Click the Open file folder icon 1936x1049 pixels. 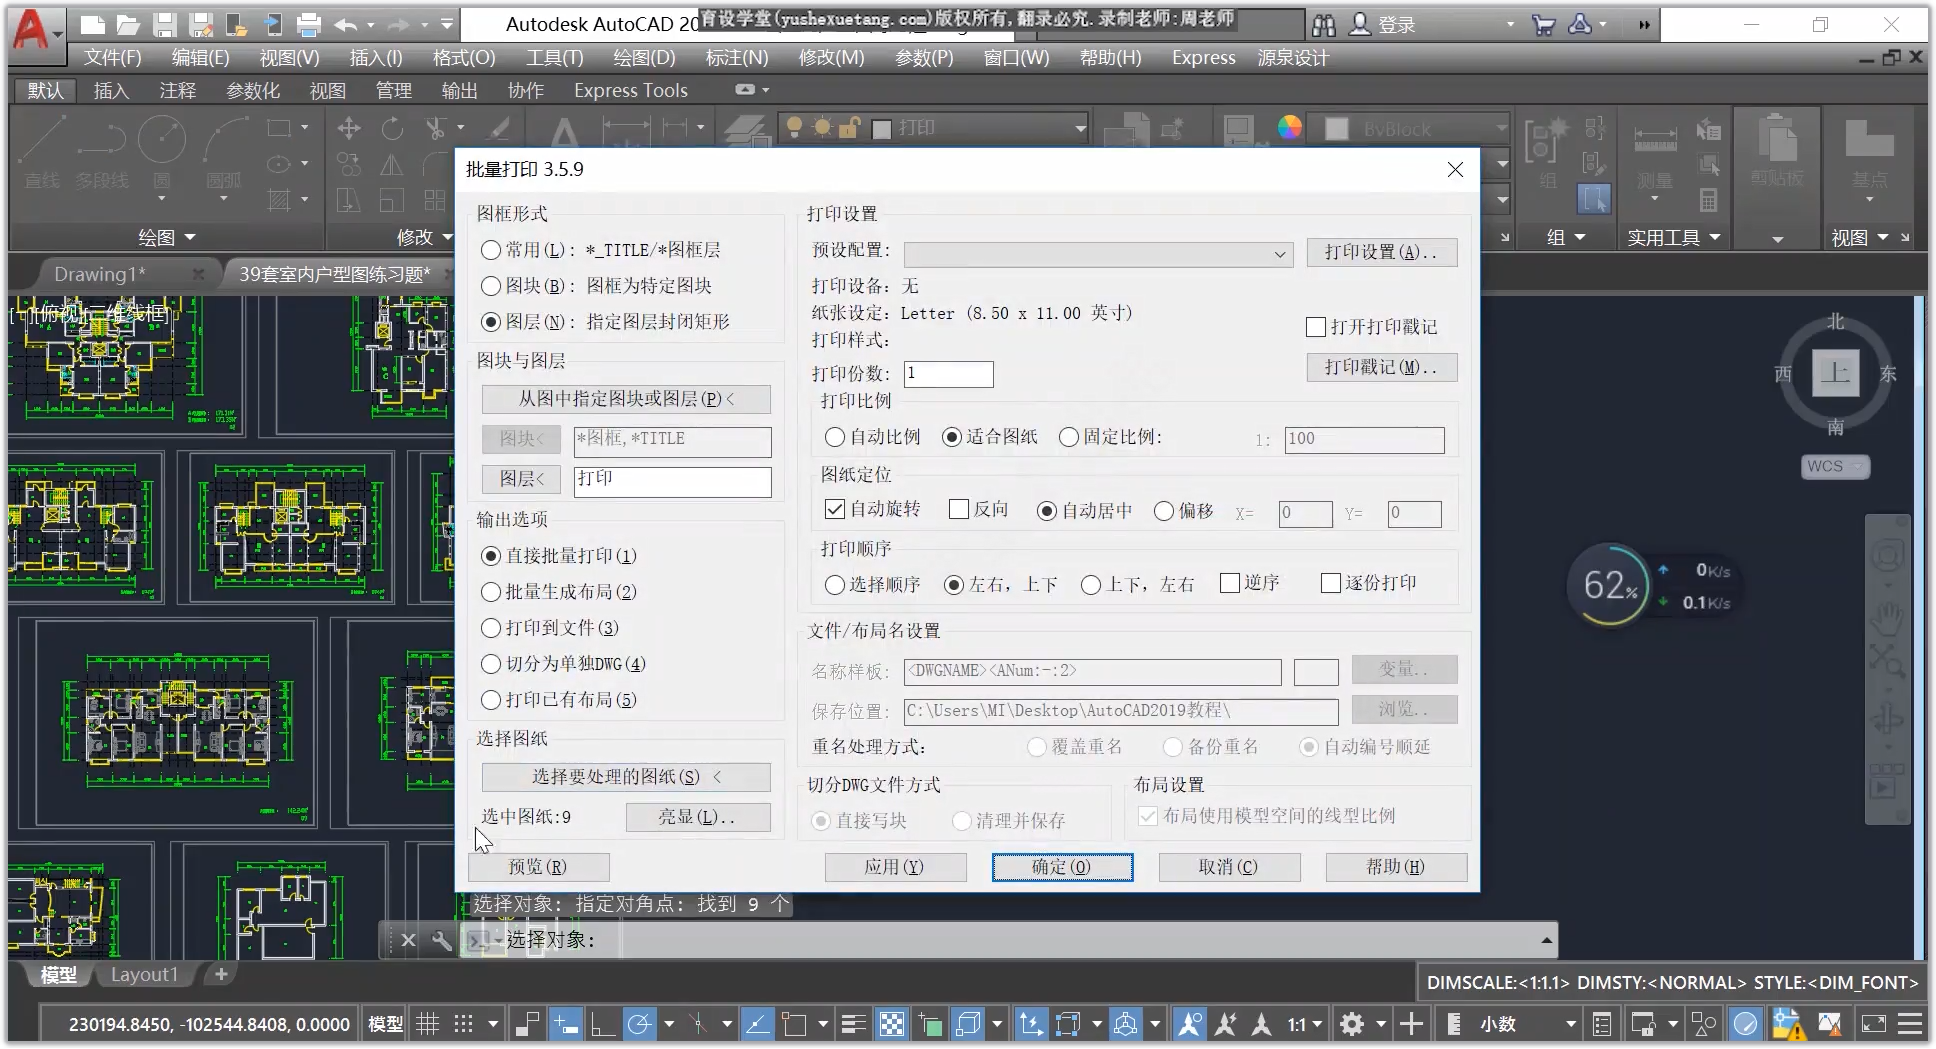coord(128,25)
